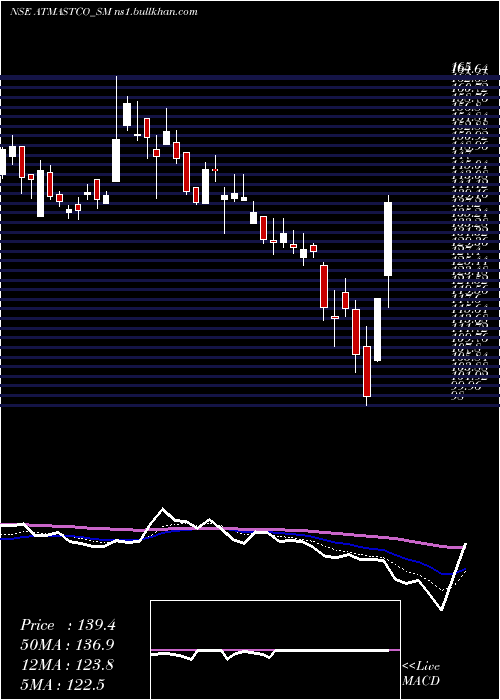
Task: Click the last tall white candlestick
Action: tap(388, 239)
